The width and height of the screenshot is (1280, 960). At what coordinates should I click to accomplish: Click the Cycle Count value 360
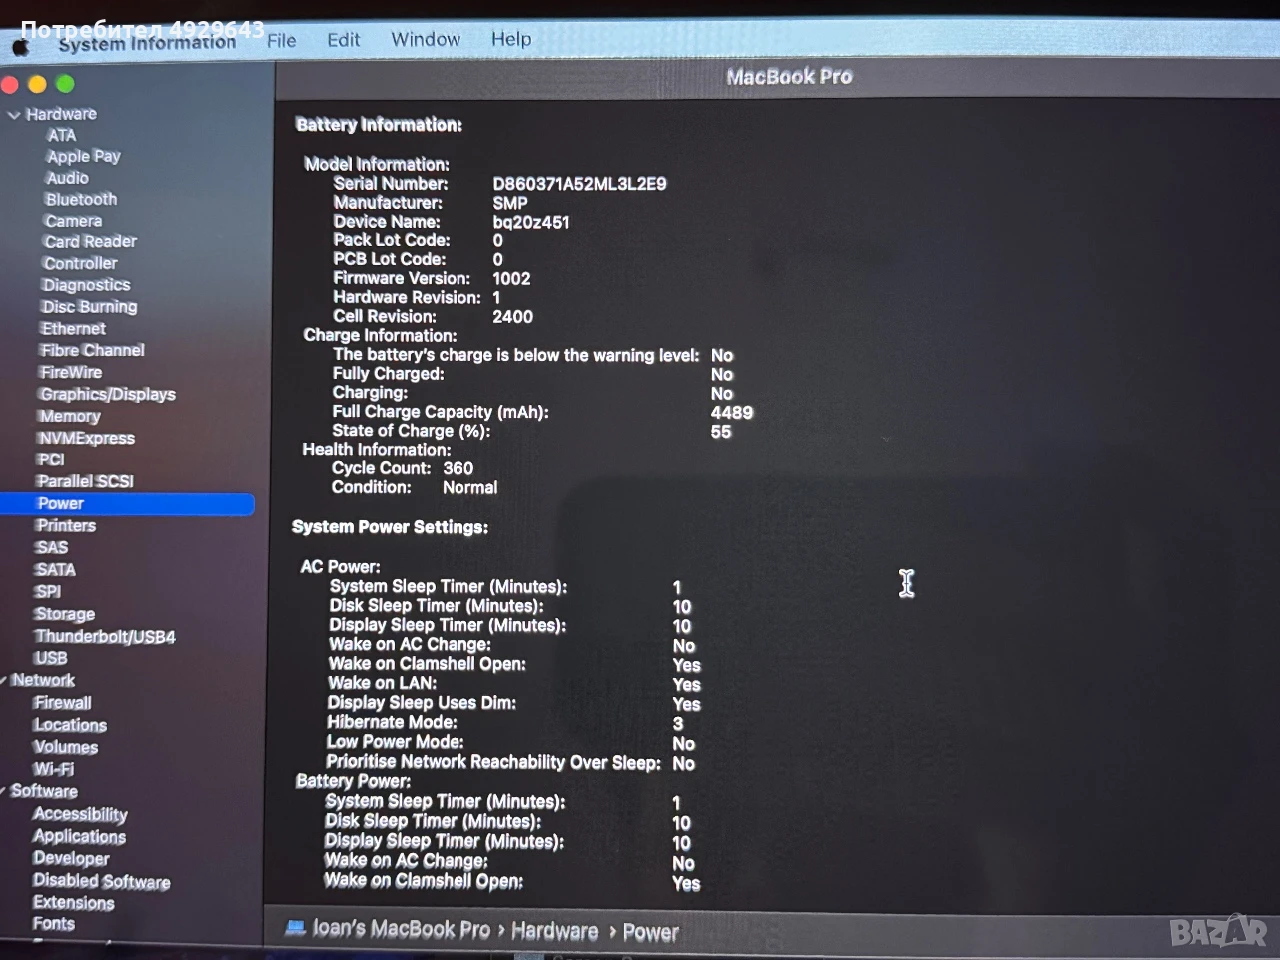coord(458,468)
